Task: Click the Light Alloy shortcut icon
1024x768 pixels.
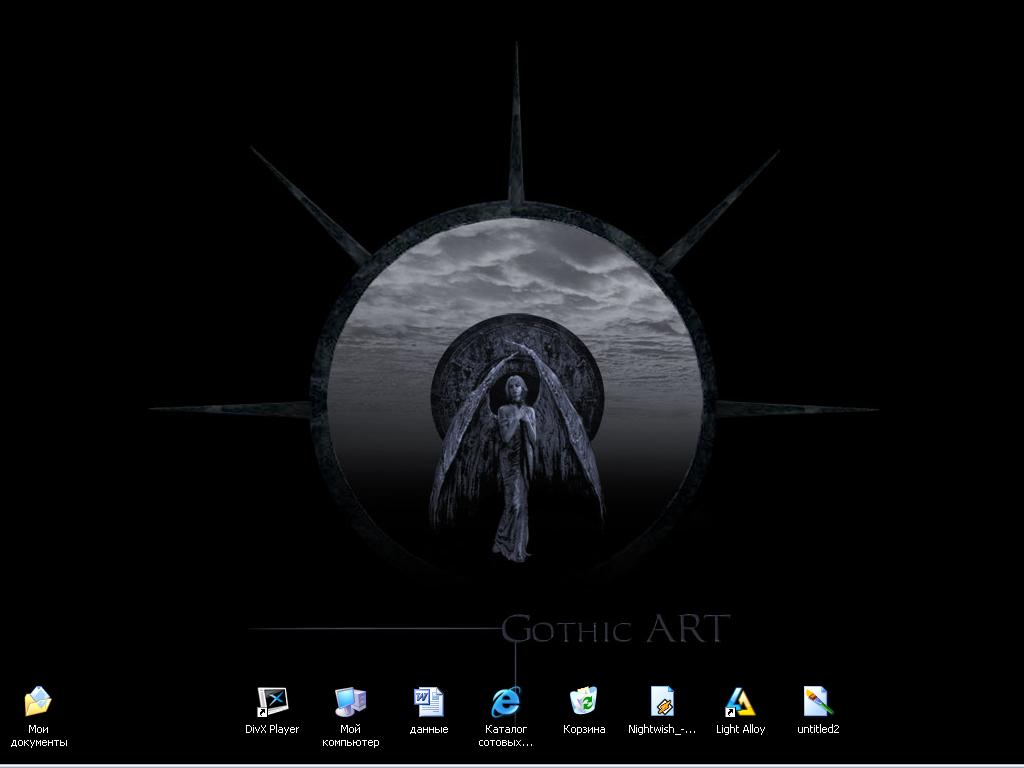Action: click(740, 702)
